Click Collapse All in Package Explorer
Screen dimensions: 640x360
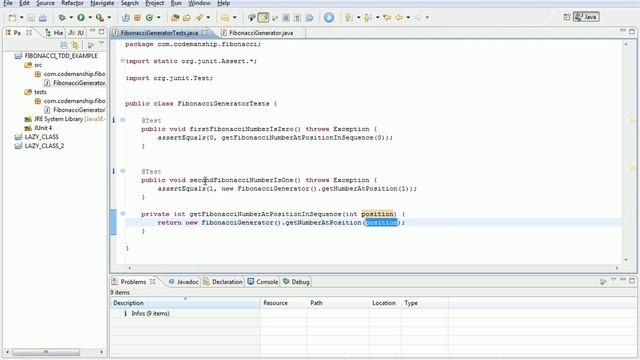pos(64,45)
